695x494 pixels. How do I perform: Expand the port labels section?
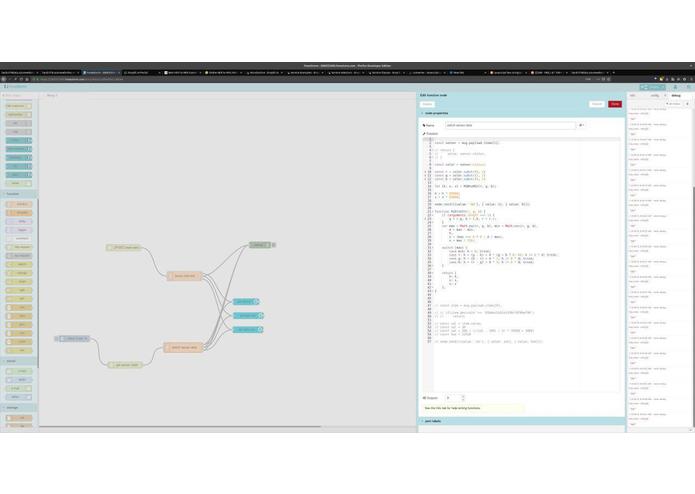click(x=521, y=421)
